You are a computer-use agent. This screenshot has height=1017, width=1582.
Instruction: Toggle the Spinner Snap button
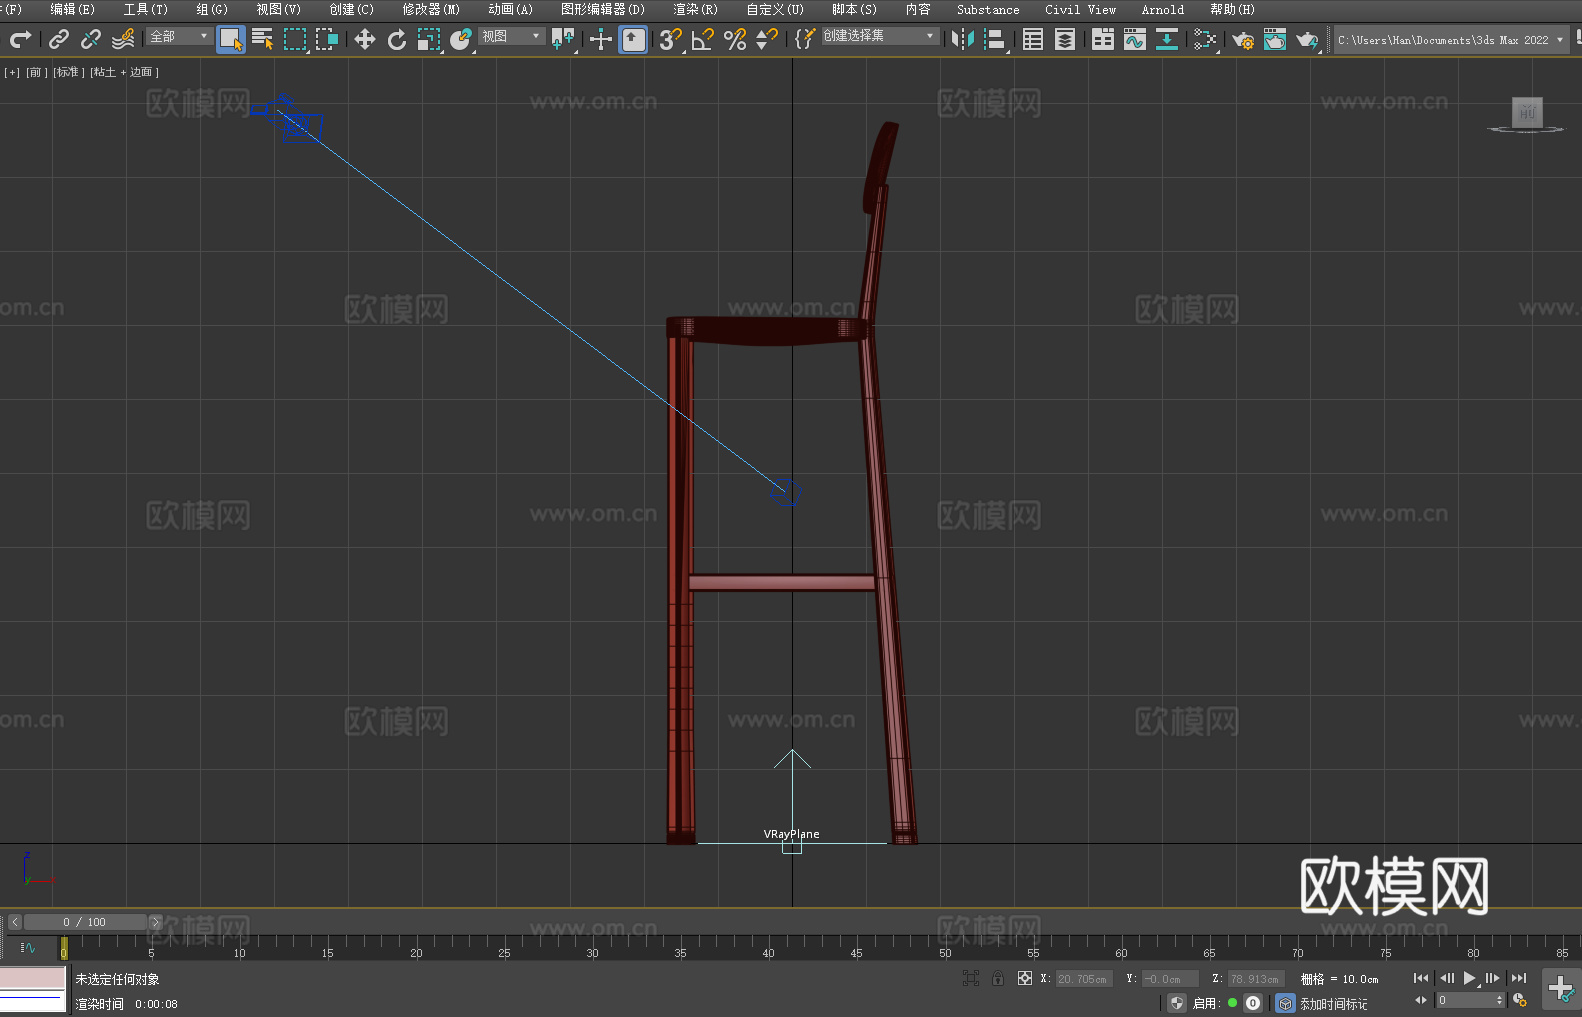pos(767,39)
